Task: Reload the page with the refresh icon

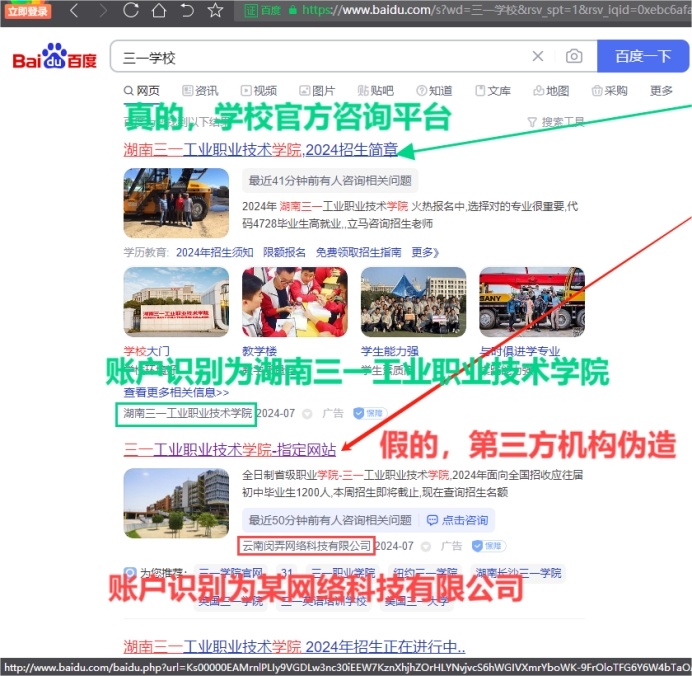Action: pos(131,10)
